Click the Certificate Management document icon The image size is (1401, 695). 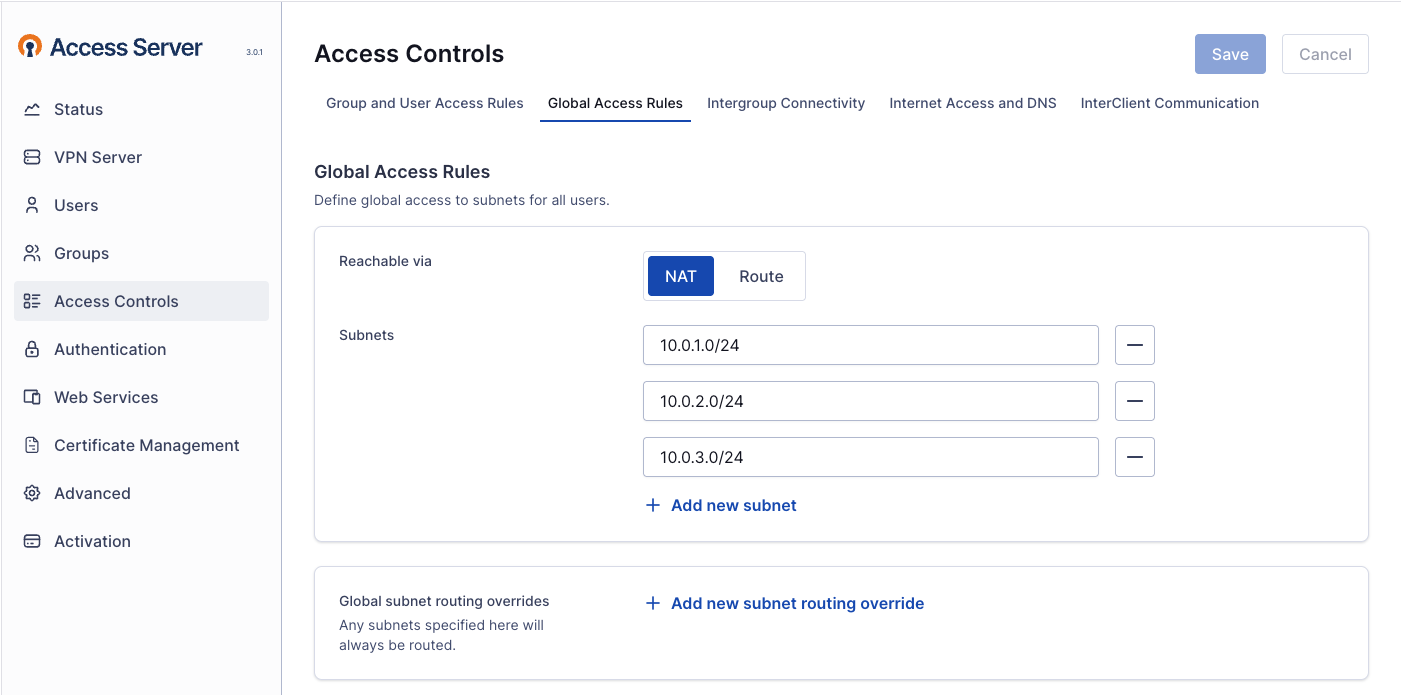click(32, 445)
